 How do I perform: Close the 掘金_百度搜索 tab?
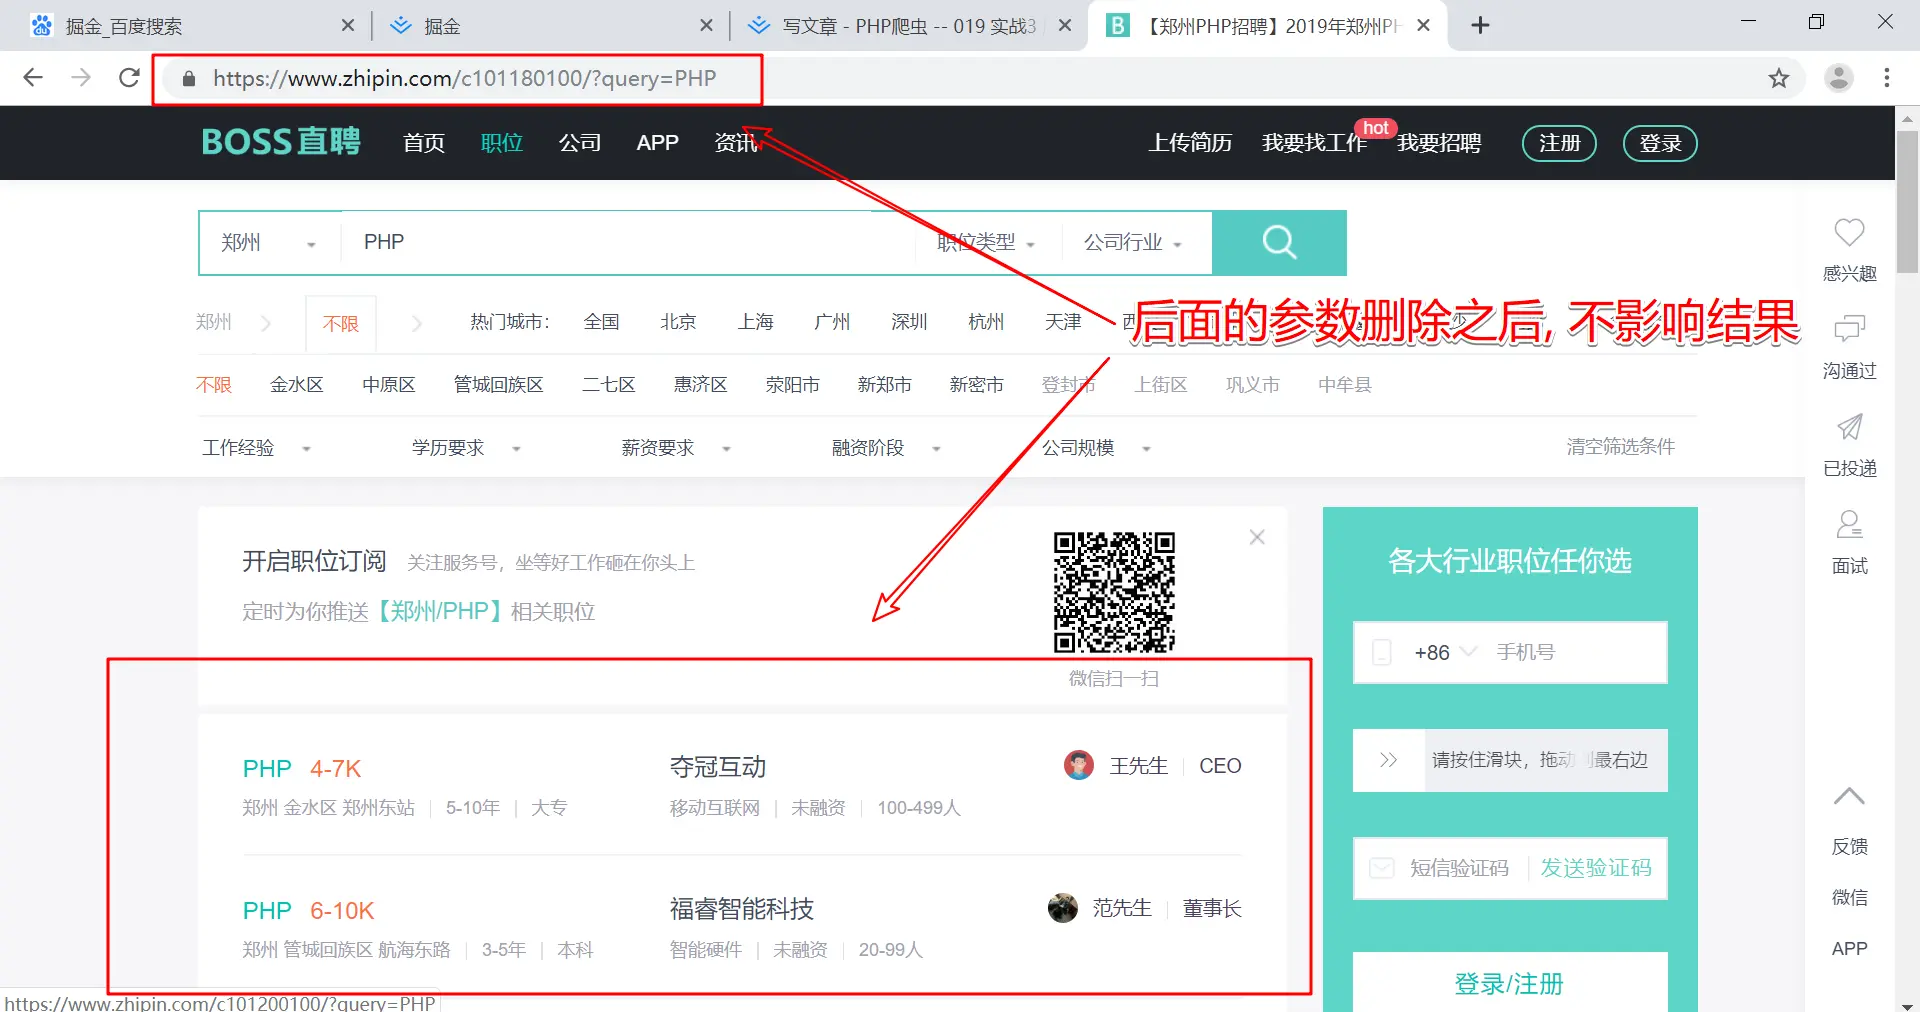pyautogui.click(x=347, y=25)
